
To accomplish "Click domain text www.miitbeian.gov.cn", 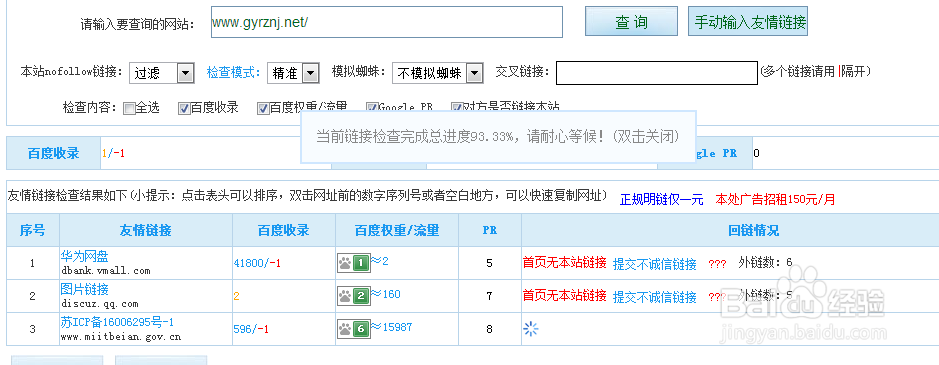I will tap(121, 337).
